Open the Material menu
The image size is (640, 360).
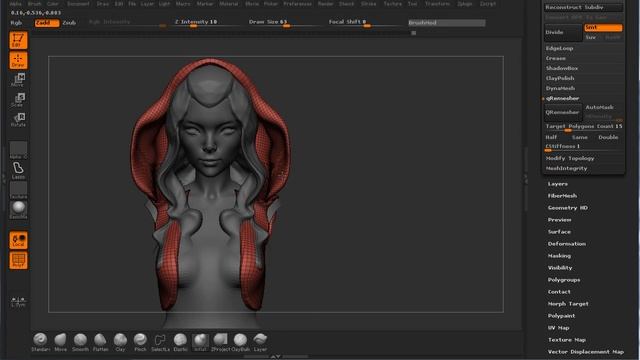[x=229, y=4]
